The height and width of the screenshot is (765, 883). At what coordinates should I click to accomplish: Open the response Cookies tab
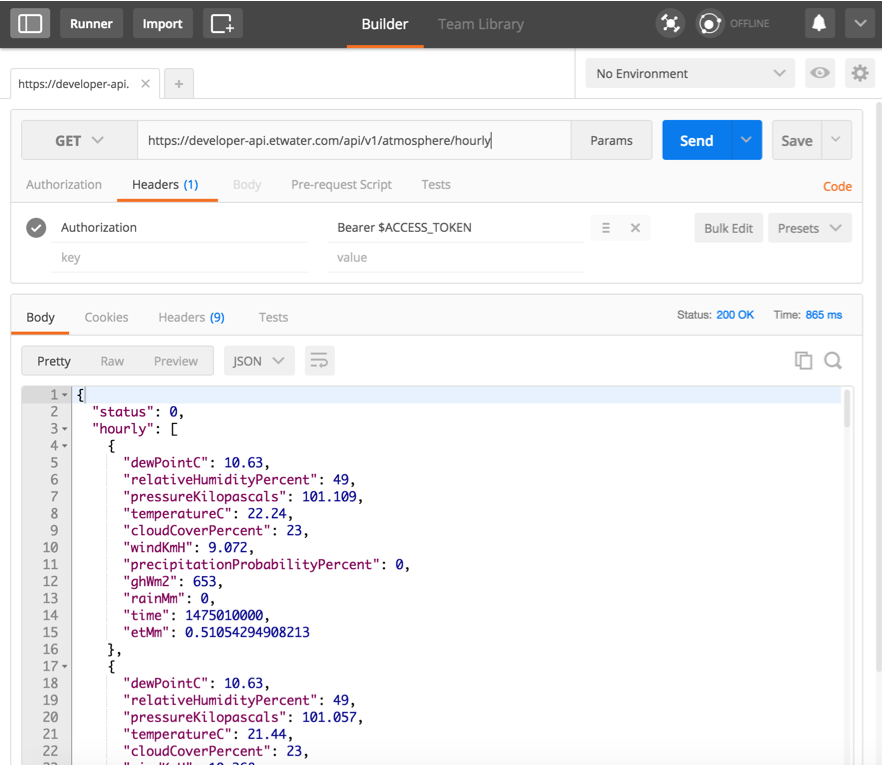[x=106, y=317]
